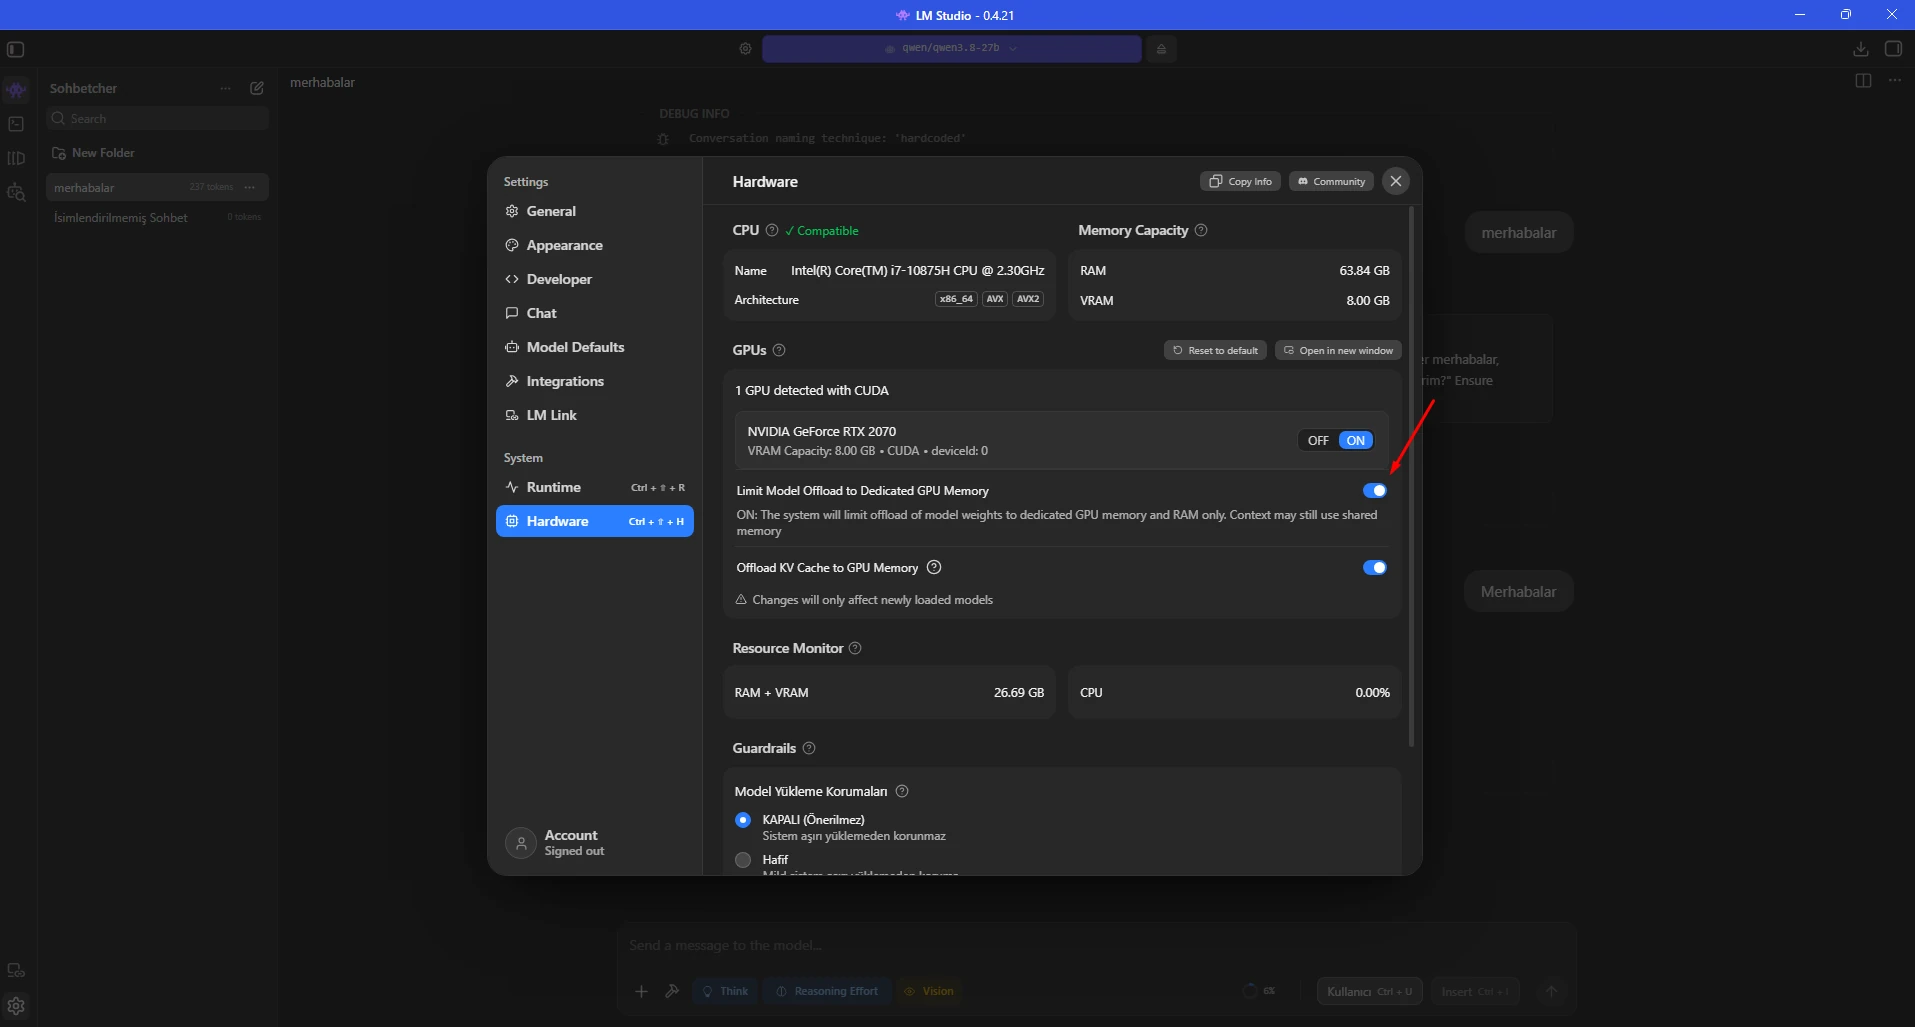Open the Appearance settings section
The image size is (1915, 1027).
(x=594, y=245)
